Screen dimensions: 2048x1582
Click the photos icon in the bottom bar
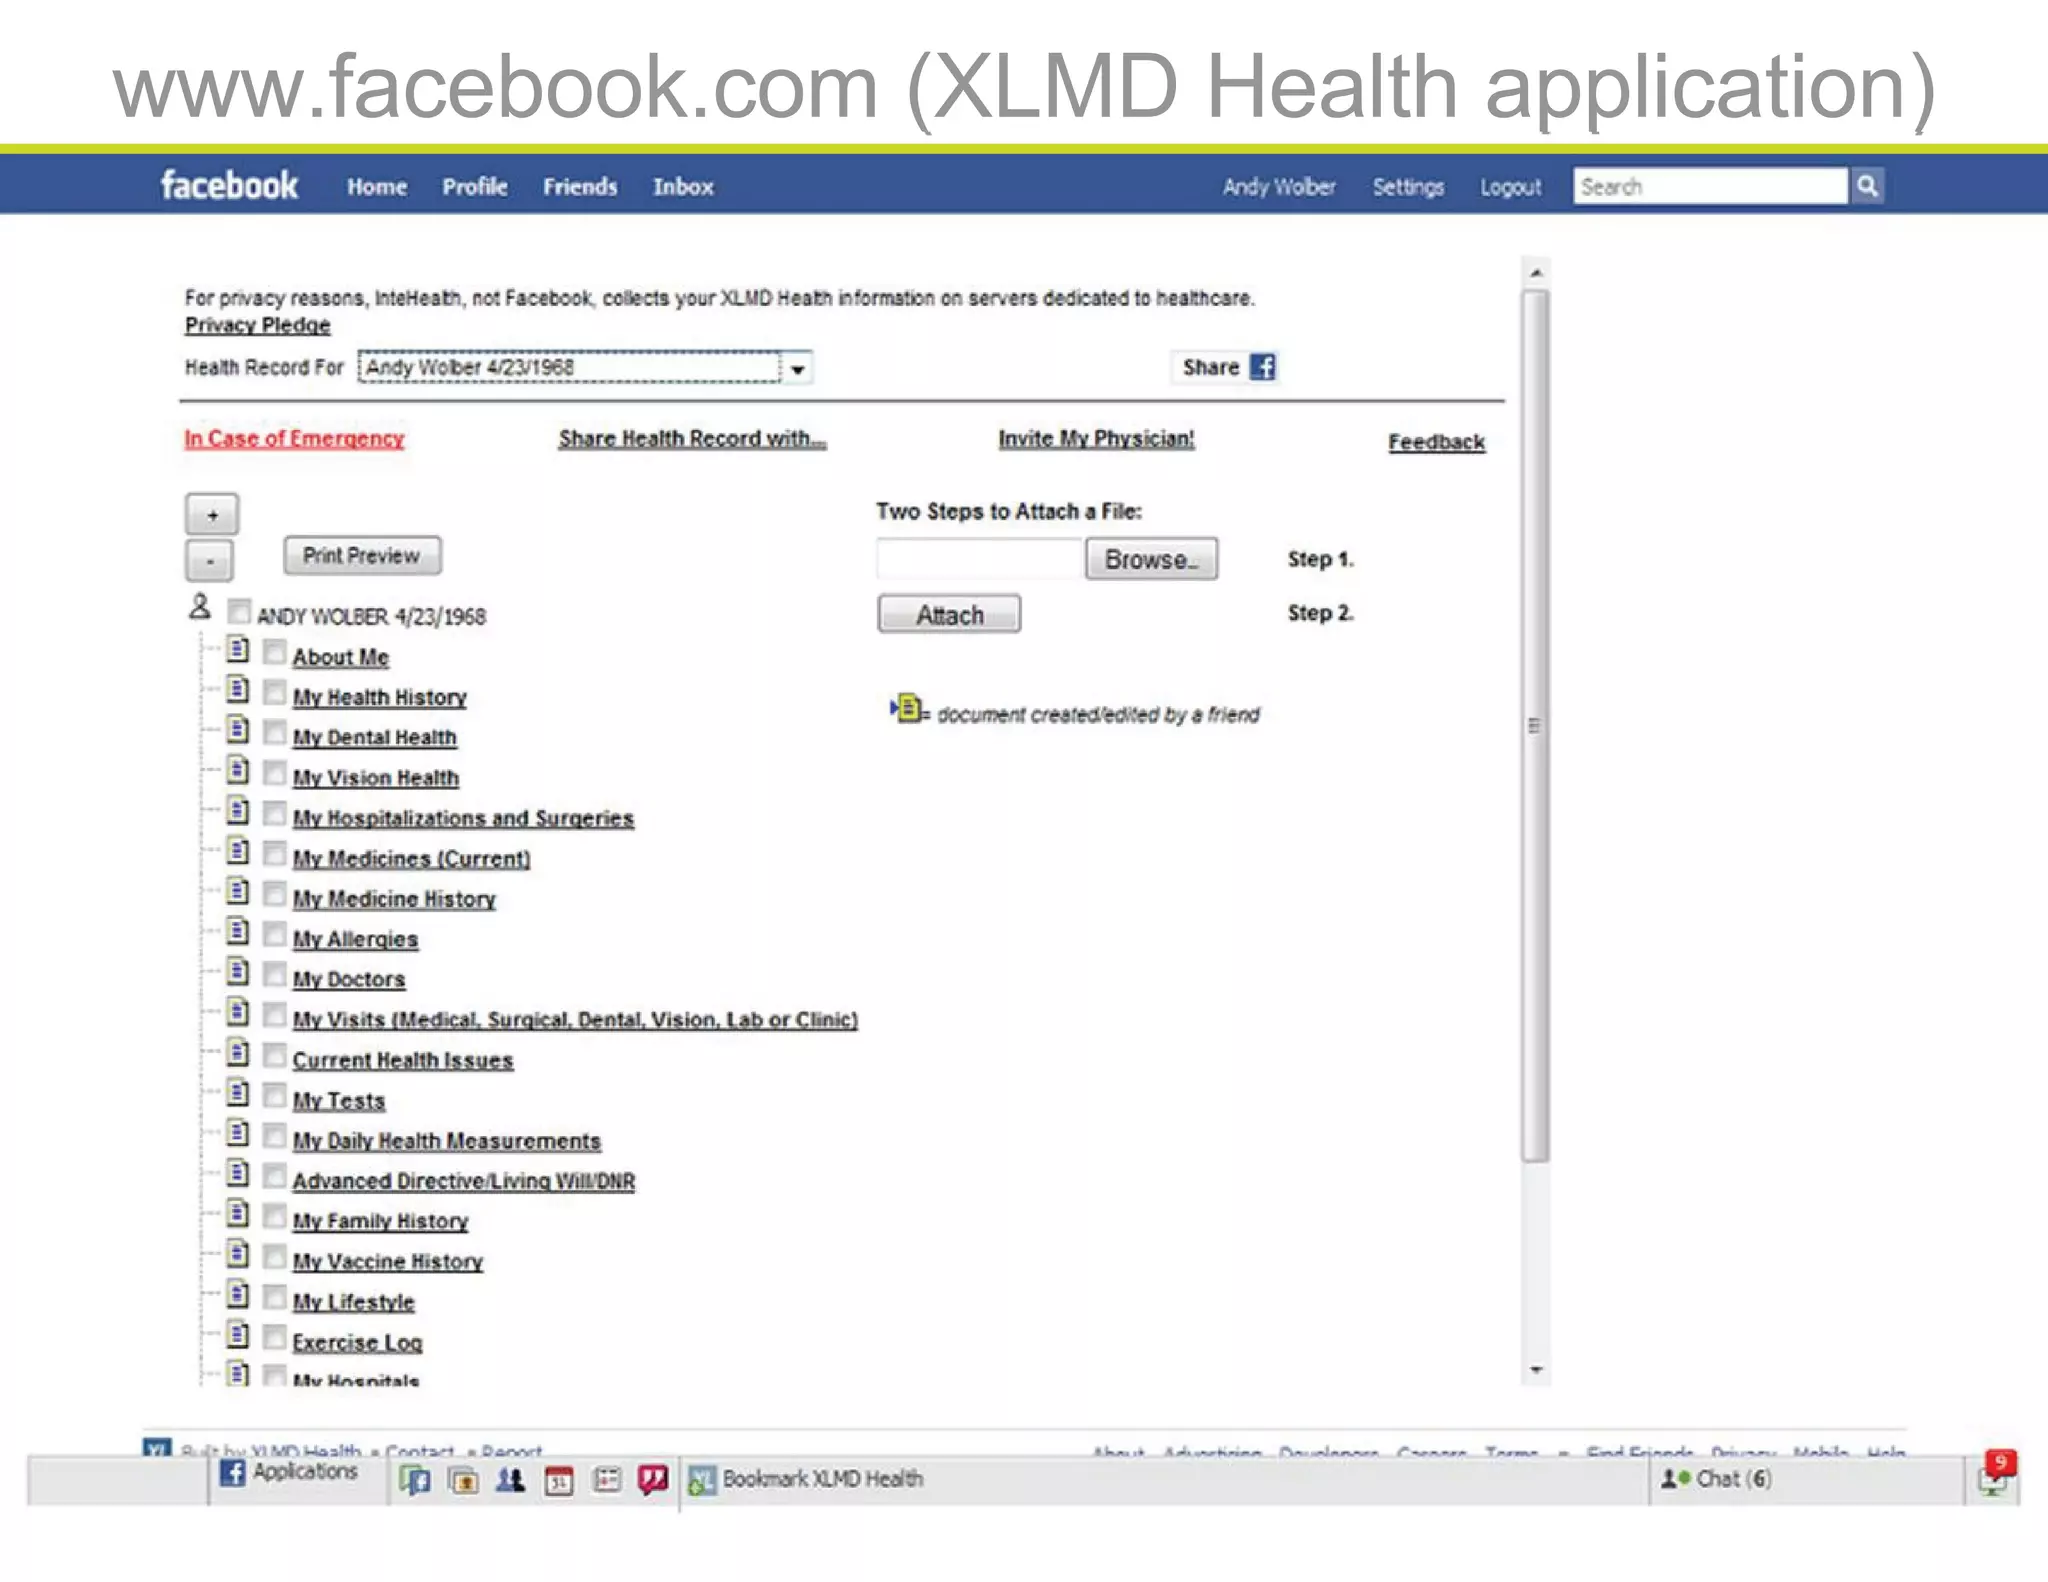[463, 1481]
